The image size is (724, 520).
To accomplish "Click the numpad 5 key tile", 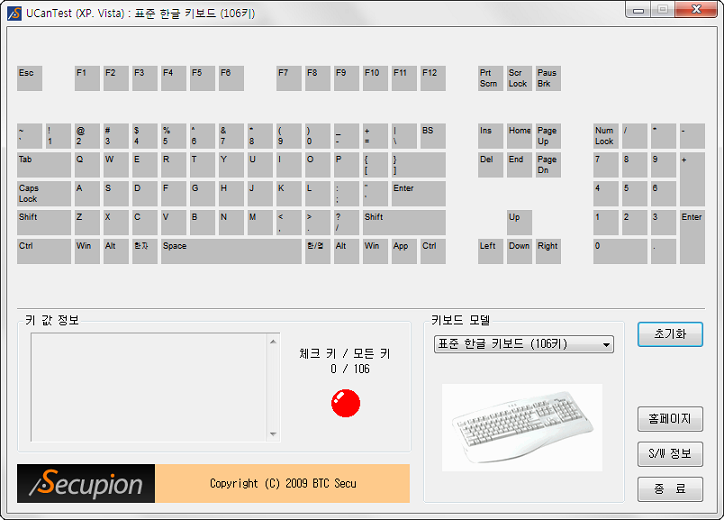I will tap(634, 193).
